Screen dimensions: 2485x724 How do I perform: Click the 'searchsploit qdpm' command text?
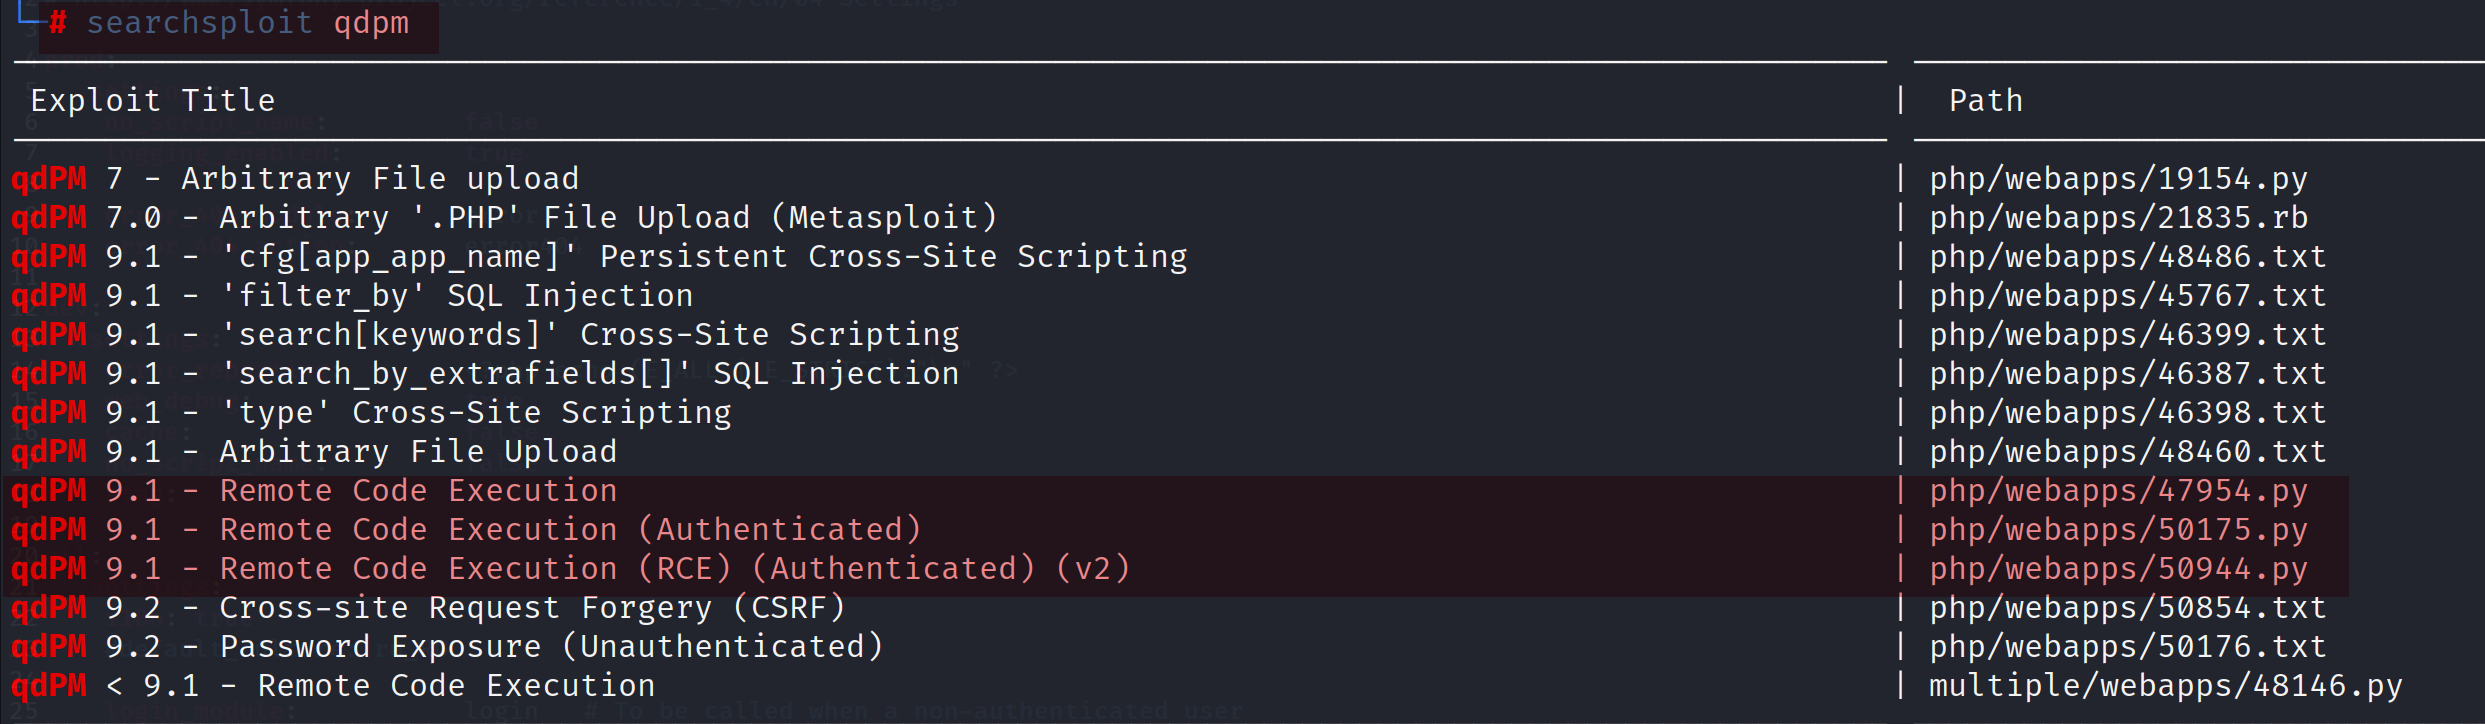[x=248, y=23]
